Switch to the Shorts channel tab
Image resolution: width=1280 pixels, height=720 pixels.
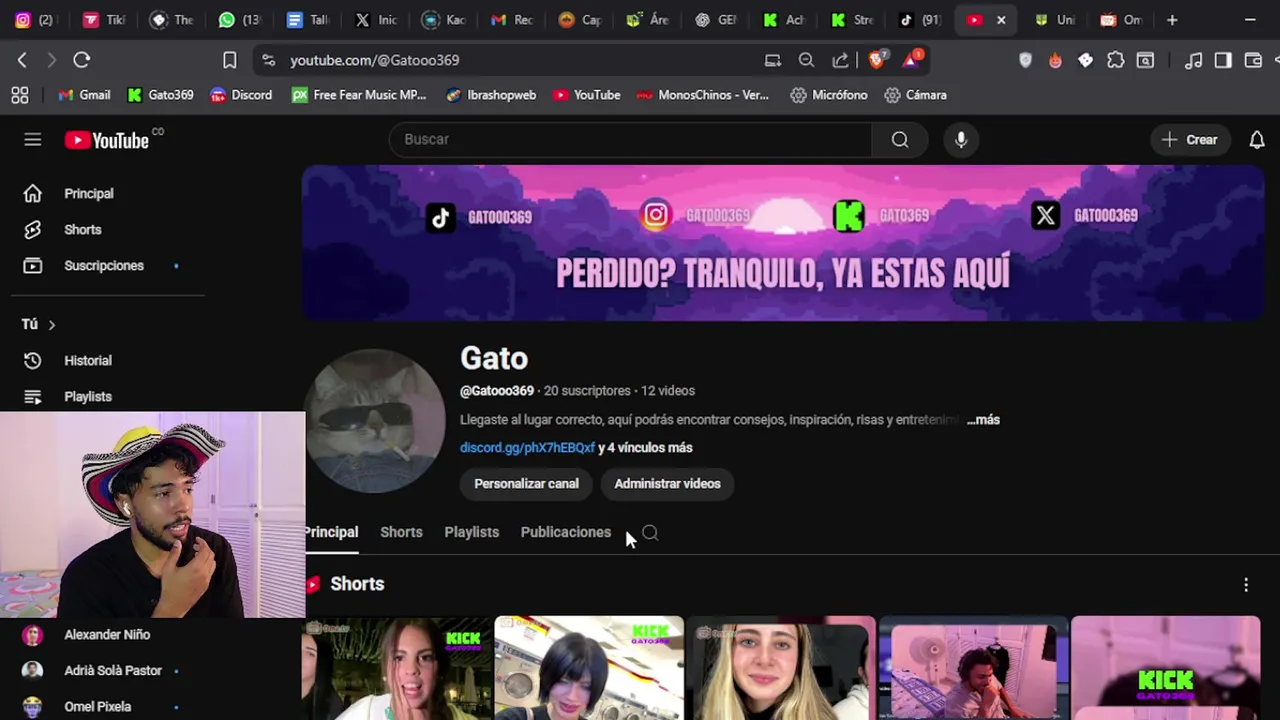point(401,532)
